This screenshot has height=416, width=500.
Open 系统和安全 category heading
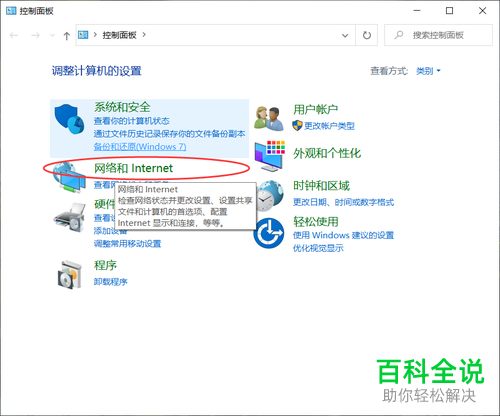122,107
